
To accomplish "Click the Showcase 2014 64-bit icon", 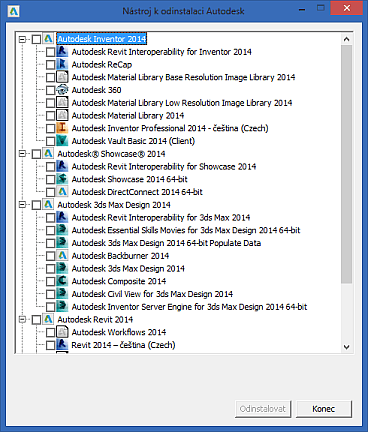I will point(62,179).
